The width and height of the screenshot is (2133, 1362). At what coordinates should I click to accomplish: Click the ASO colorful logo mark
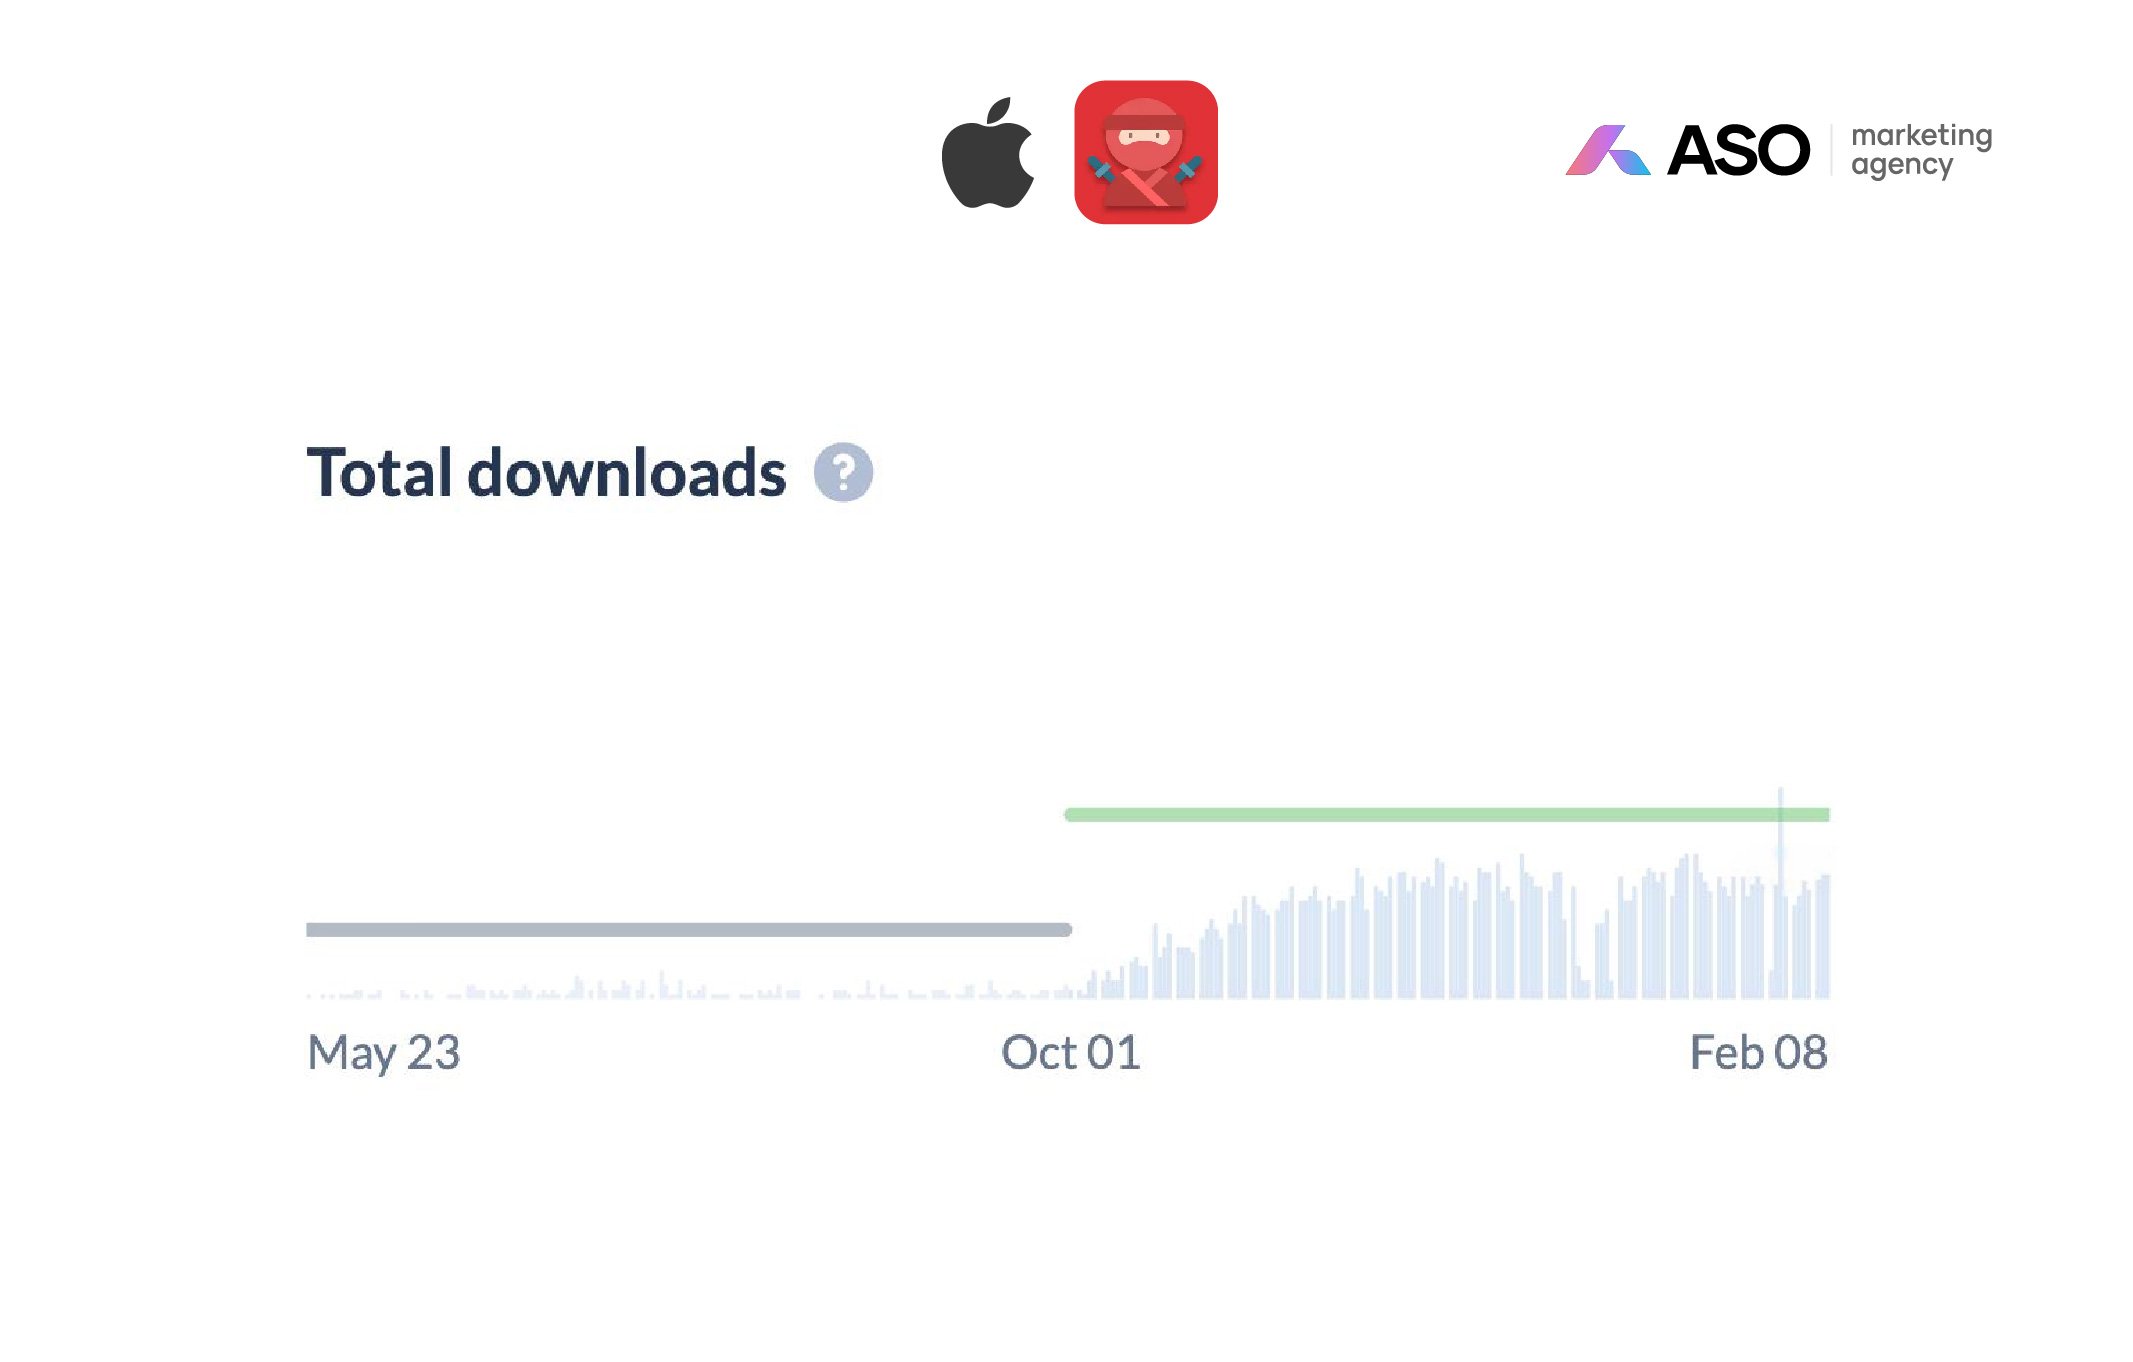[x=1607, y=150]
